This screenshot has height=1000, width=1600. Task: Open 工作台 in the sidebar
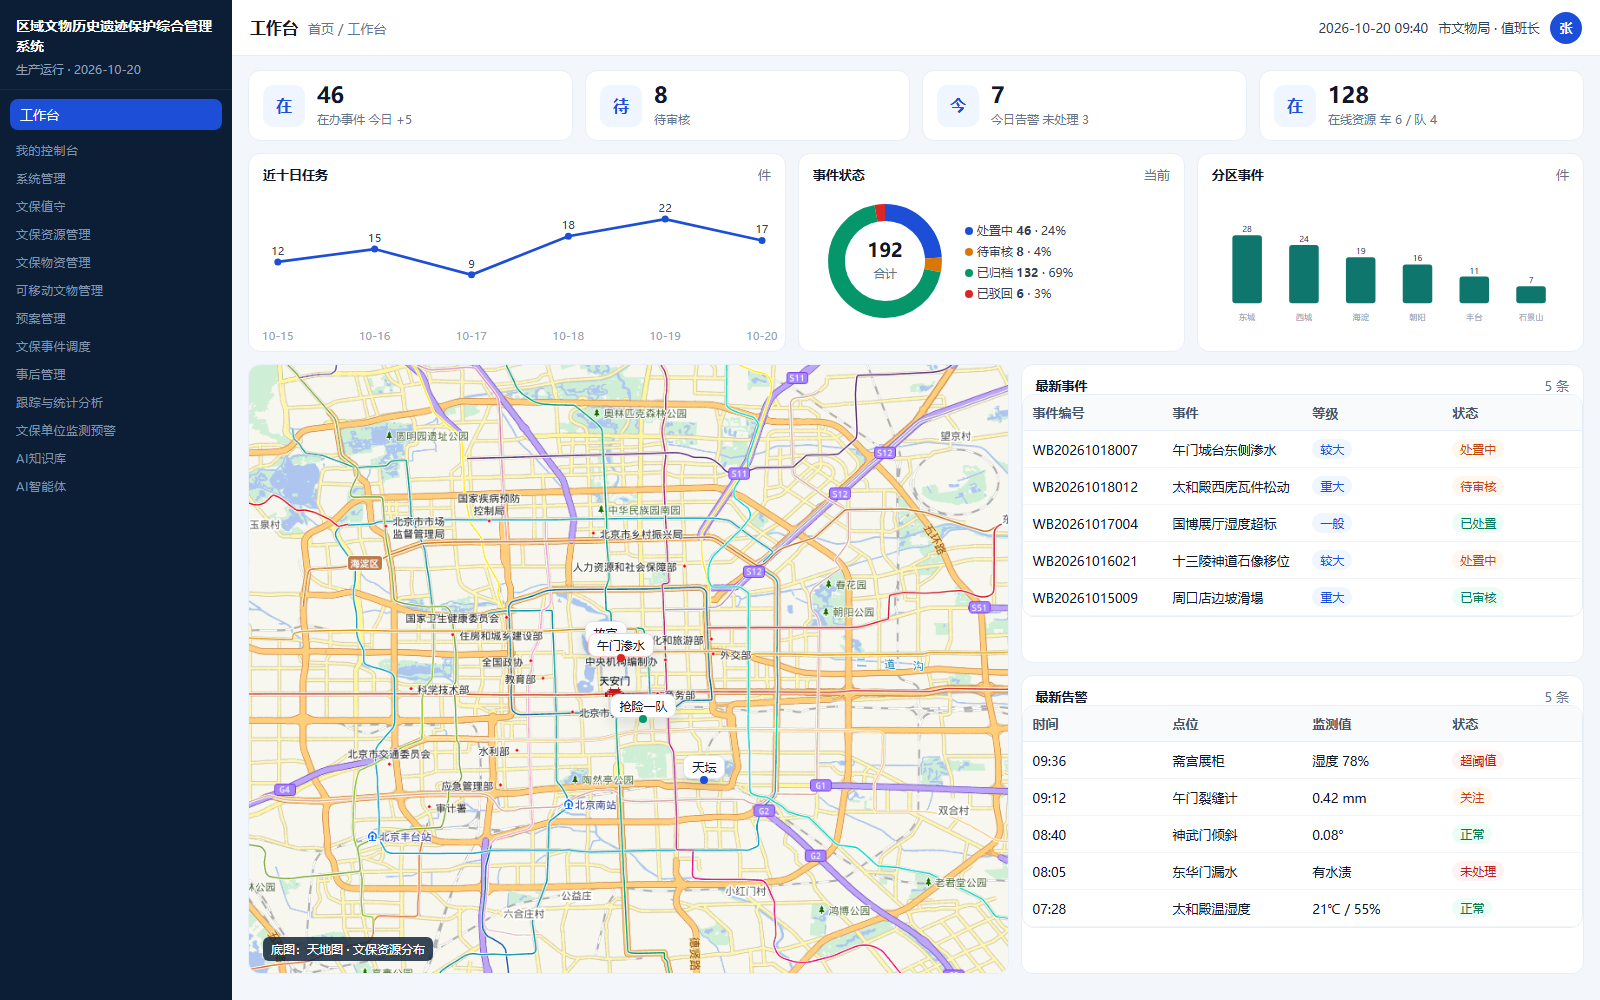116,115
